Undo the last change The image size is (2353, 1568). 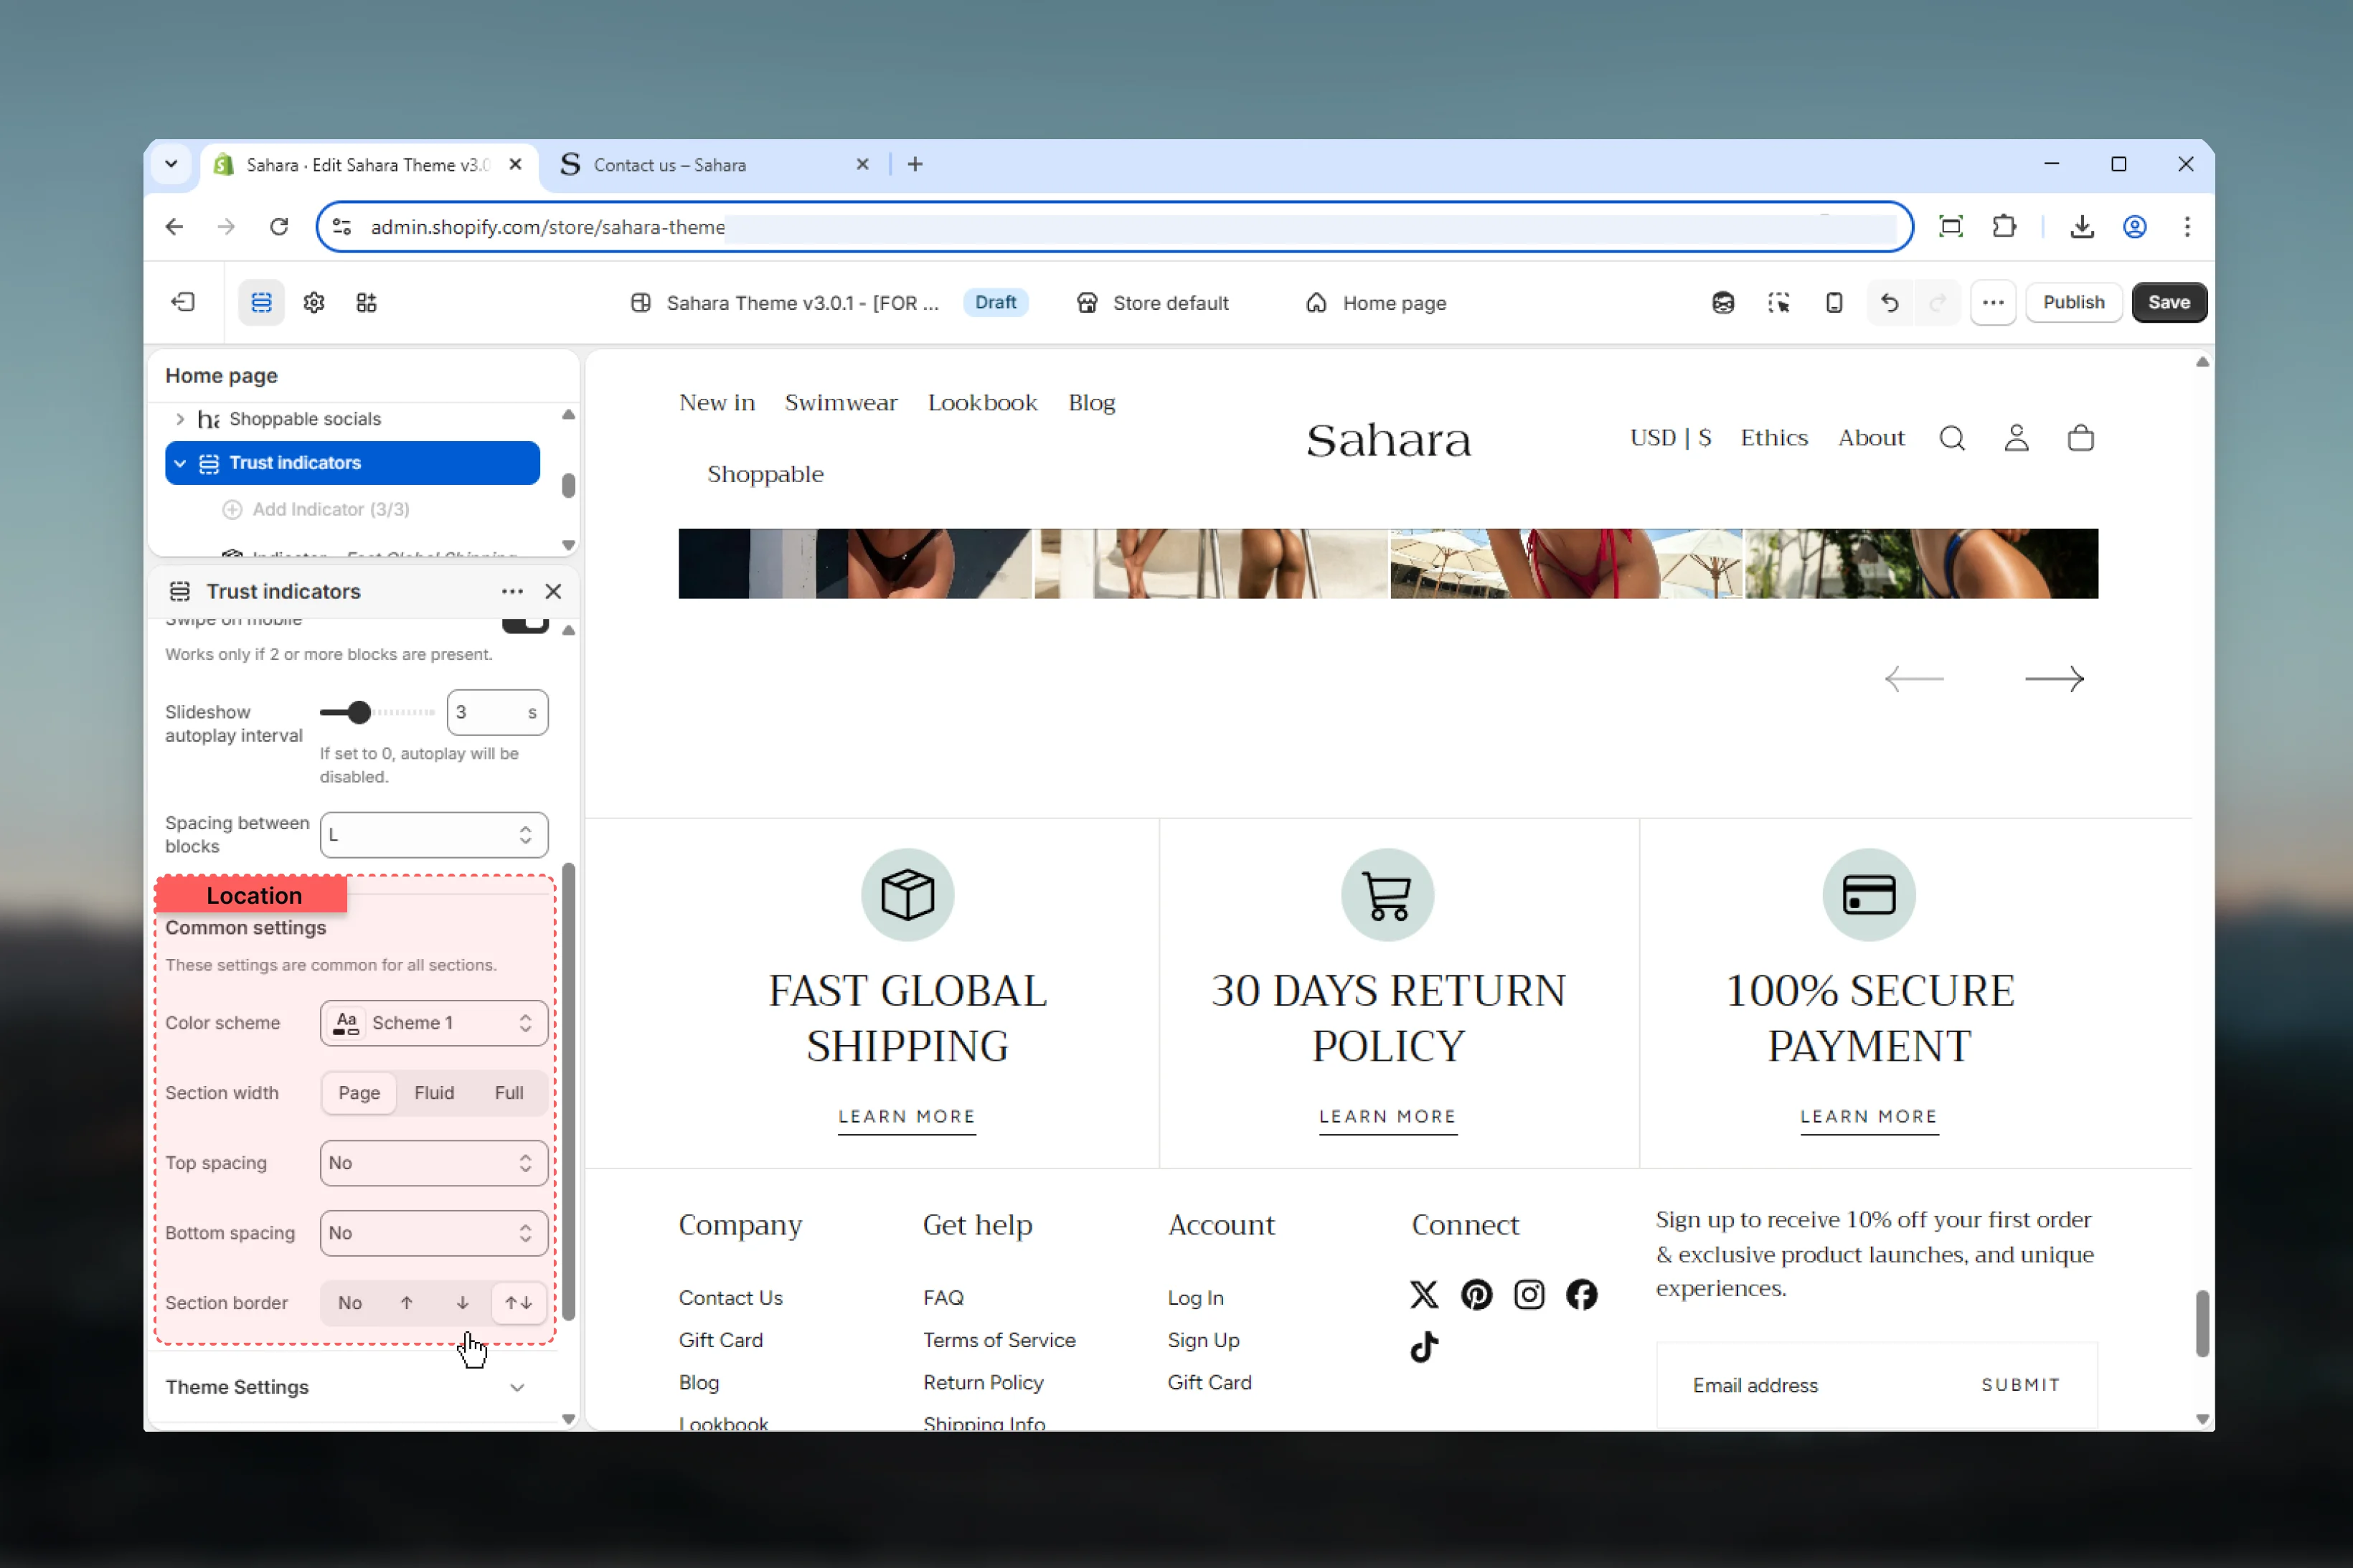(x=1889, y=302)
